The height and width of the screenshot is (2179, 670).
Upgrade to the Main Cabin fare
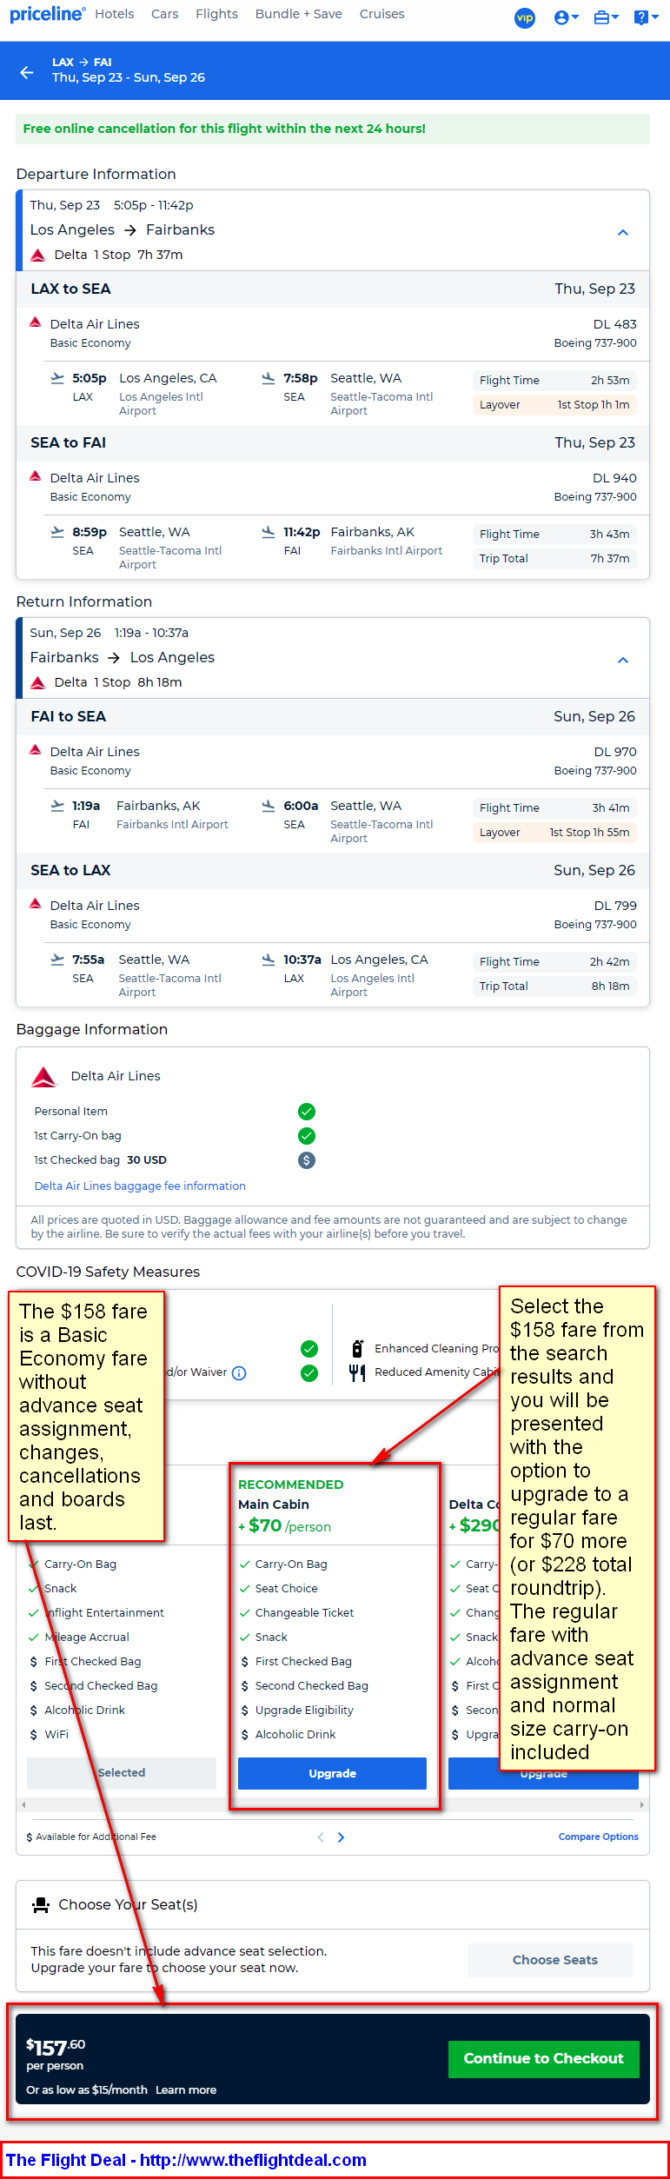332,1773
